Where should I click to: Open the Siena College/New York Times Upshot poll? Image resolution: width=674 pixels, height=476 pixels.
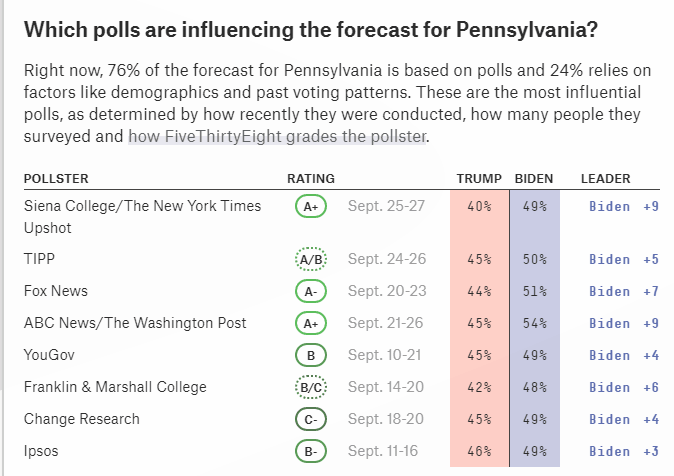coord(142,206)
